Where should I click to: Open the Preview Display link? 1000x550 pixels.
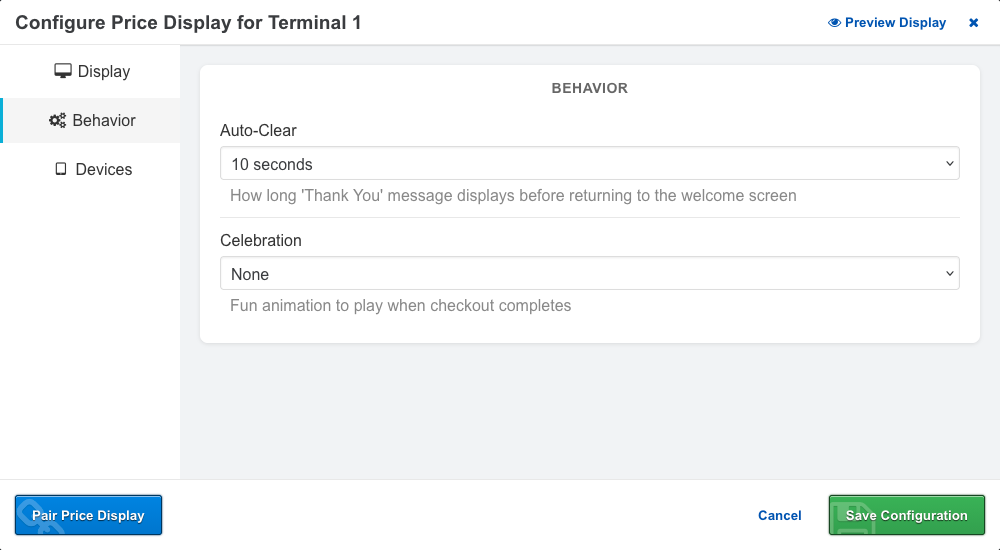coord(895,23)
